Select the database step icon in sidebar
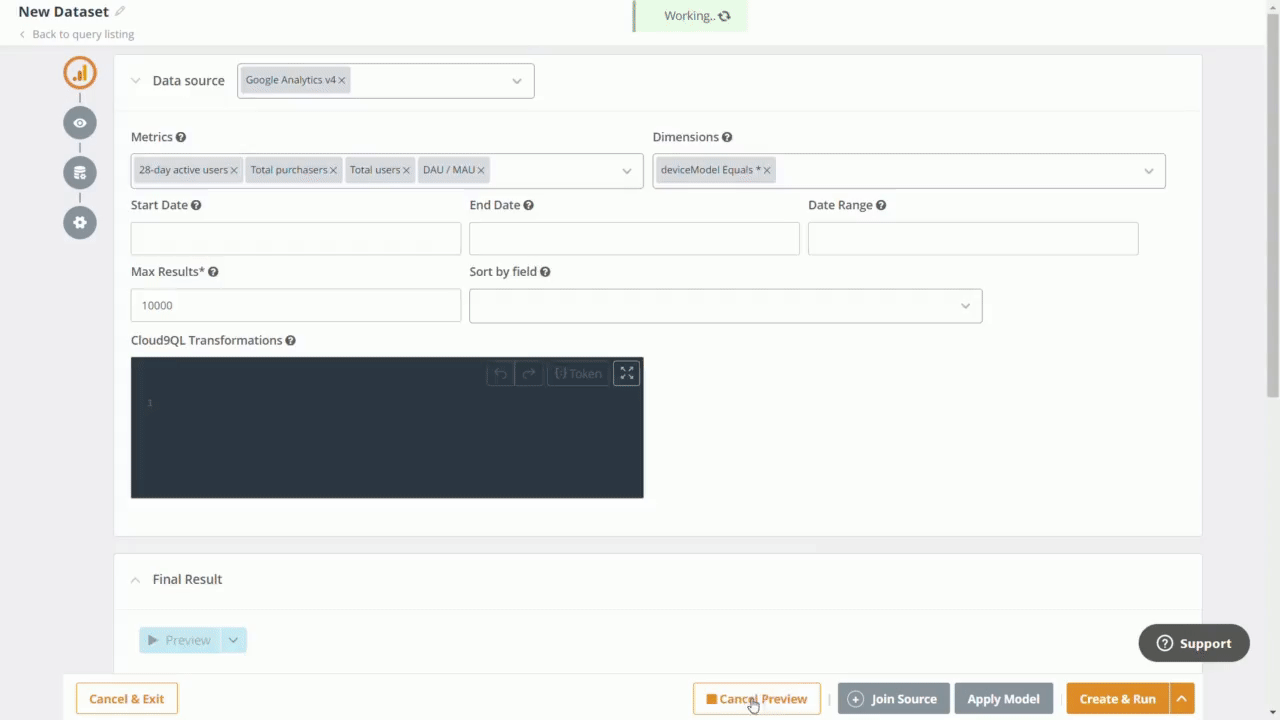This screenshot has height=720, width=1280. [x=80, y=173]
